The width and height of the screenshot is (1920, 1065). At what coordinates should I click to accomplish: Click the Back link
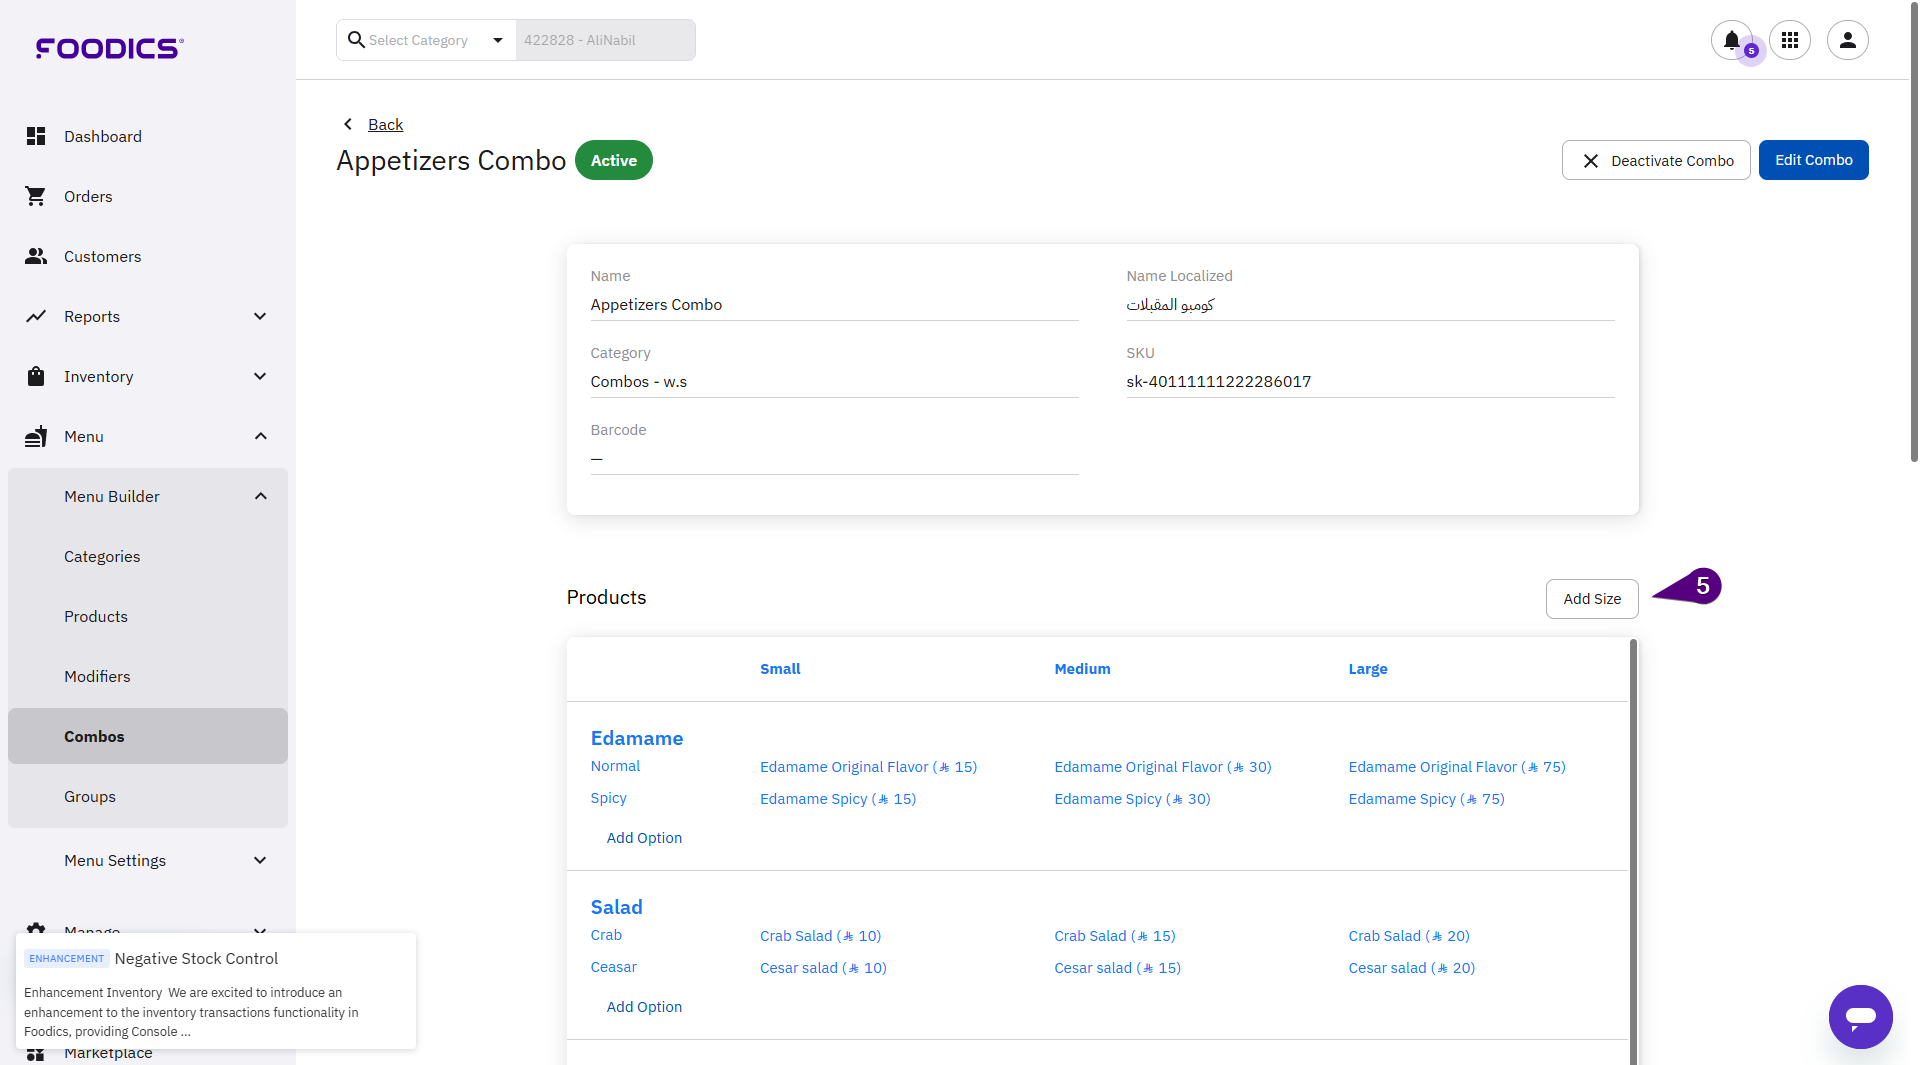click(385, 124)
